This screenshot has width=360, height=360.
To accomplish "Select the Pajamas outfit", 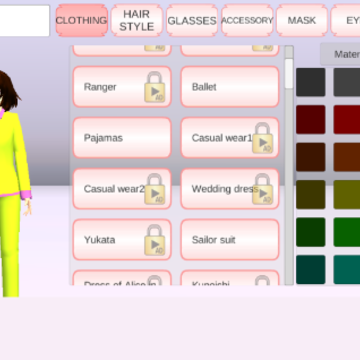I will 122,138.
